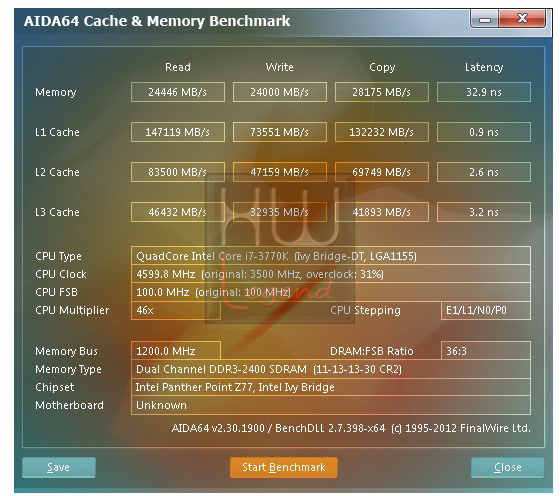
Task: Click the Motherboard field showing Unknown
Action: [x=331, y=405]
